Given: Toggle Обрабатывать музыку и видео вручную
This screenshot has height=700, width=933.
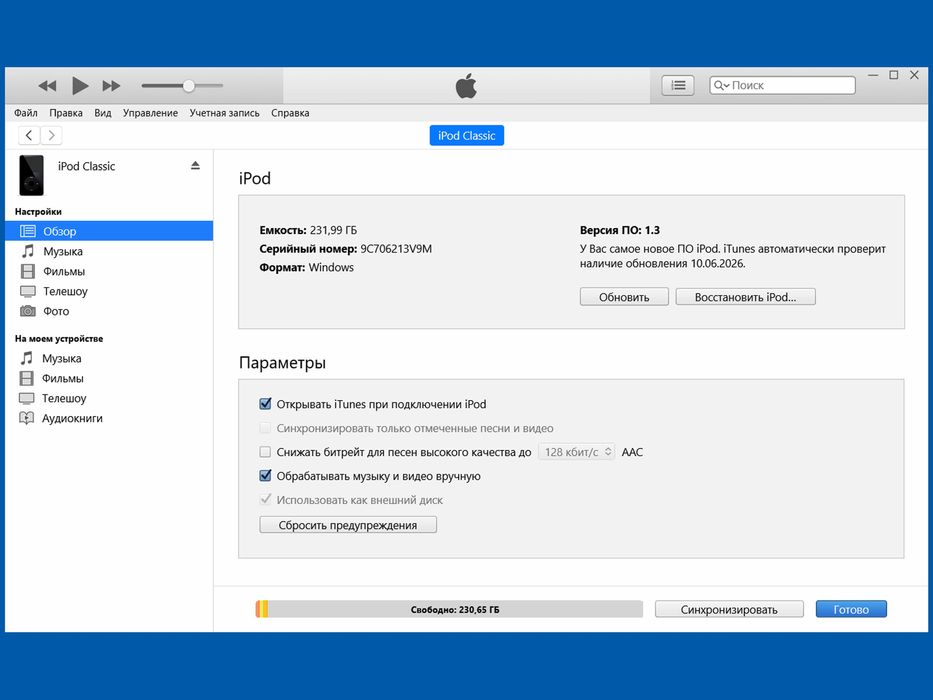Looking at the screenshot, I should 265,476.
